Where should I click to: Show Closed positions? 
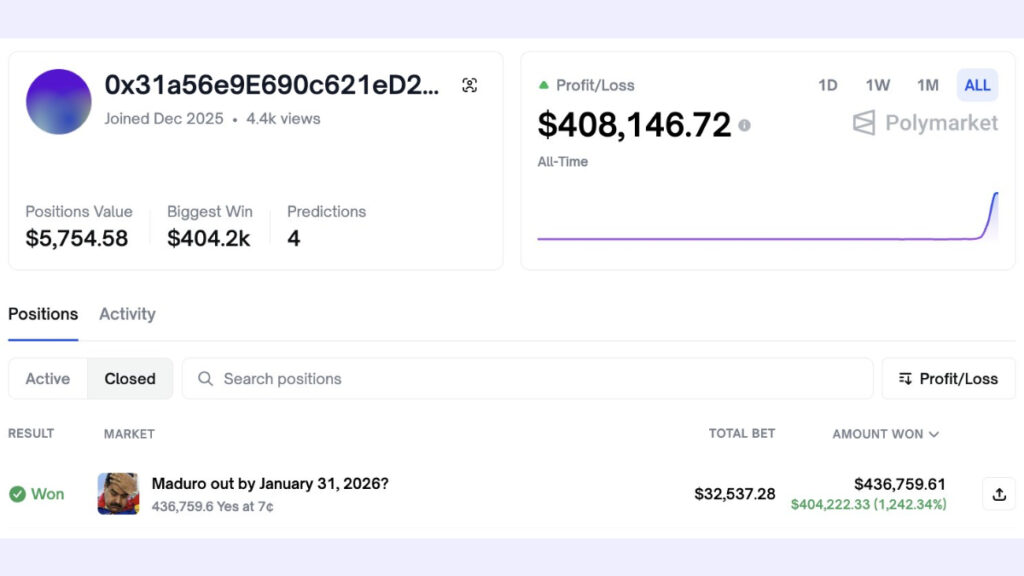coord(130,379)
